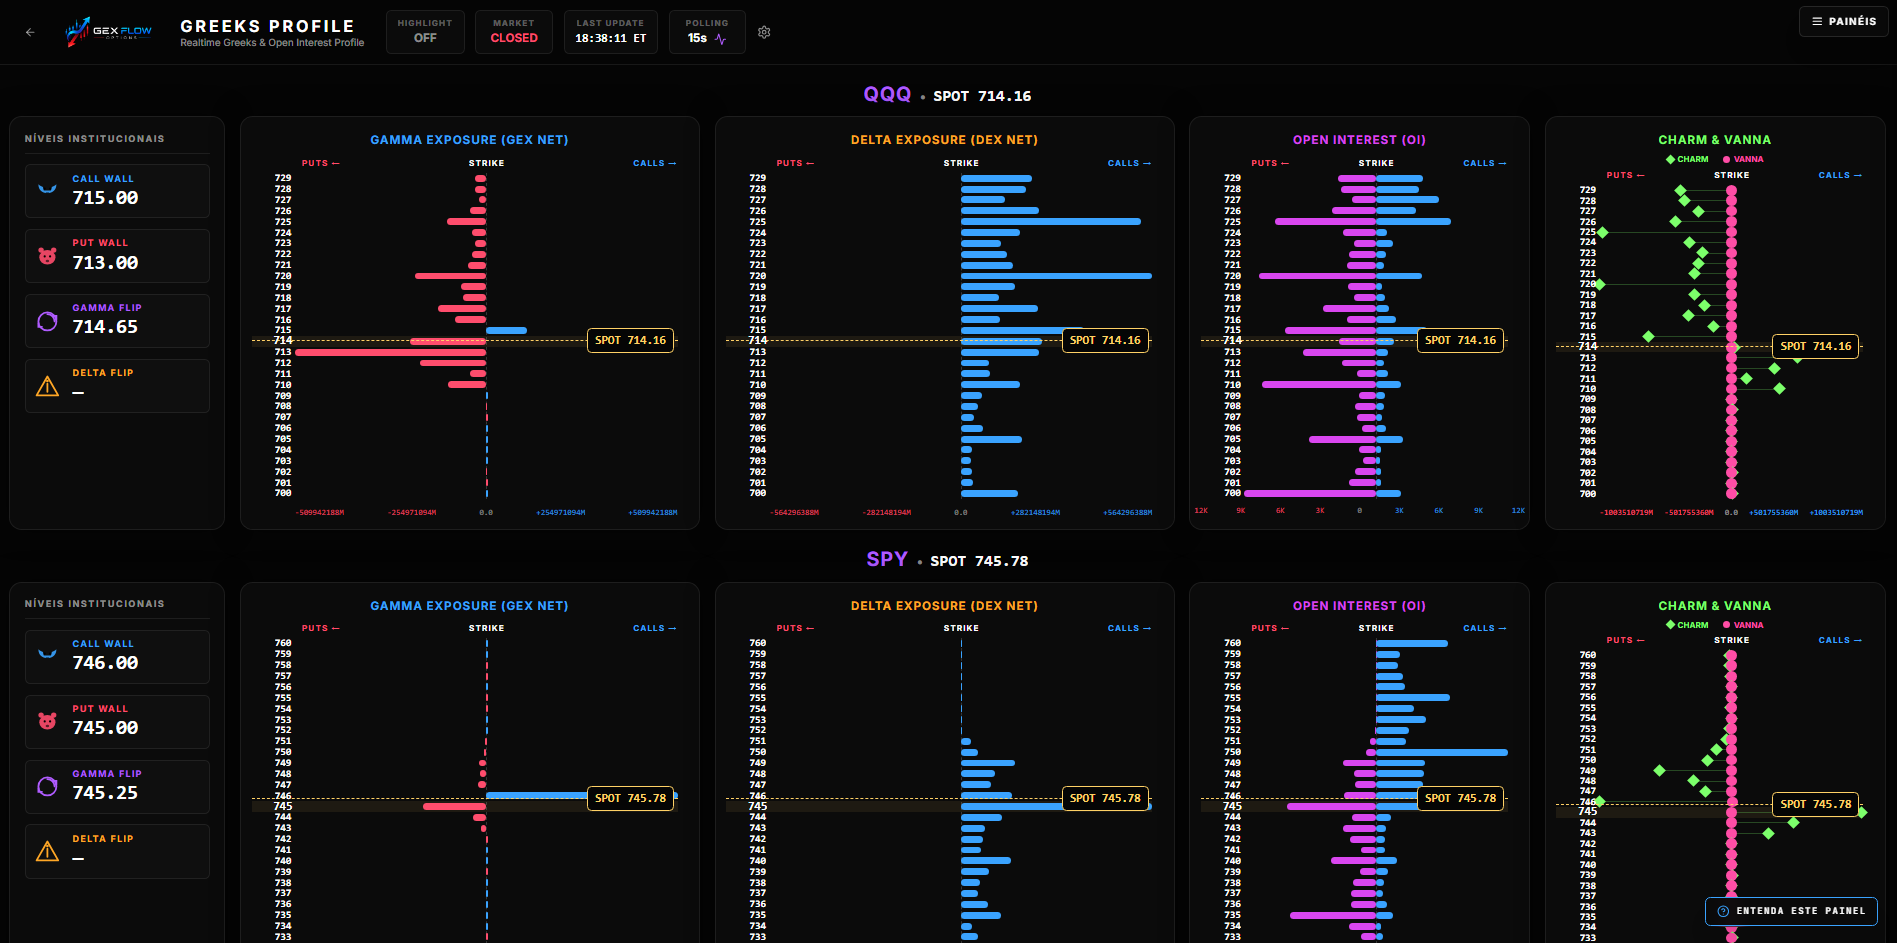The image size is (1897, 943).
Task: Open the Polling 15s interval control
Action: (707, 32)
